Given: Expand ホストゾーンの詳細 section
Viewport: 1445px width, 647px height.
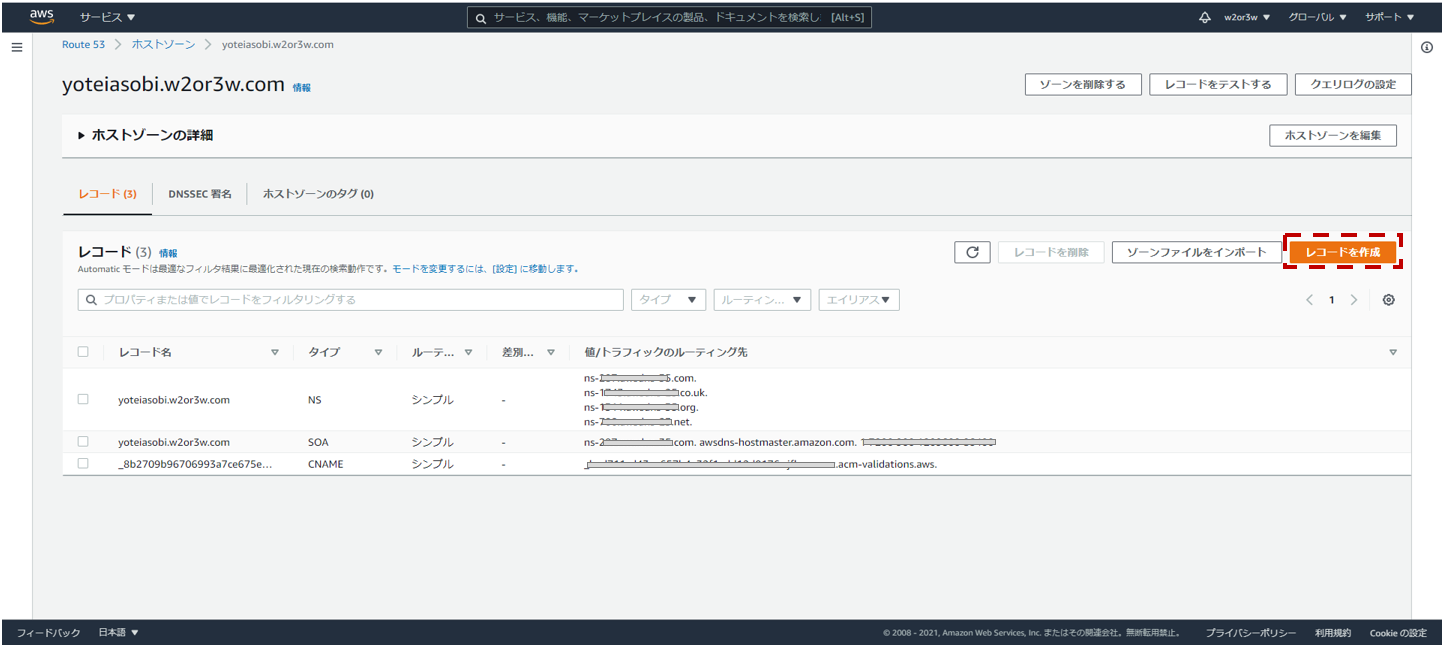Looking at the screenshot, I should pyautogui.click(x=146, y=135).
